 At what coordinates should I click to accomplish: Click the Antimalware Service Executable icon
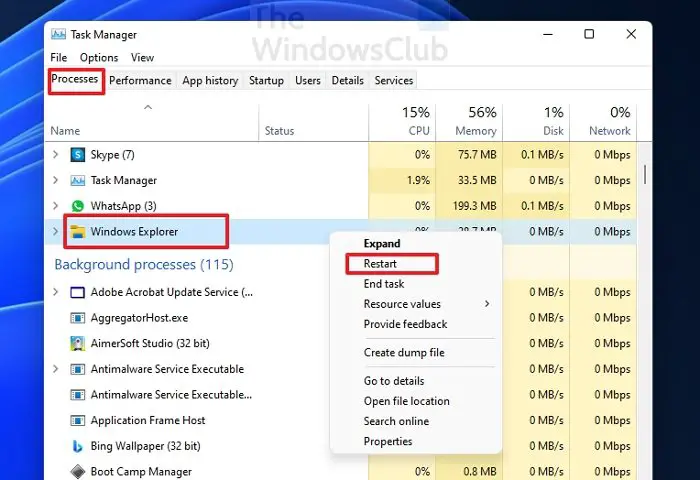(78, 369)
